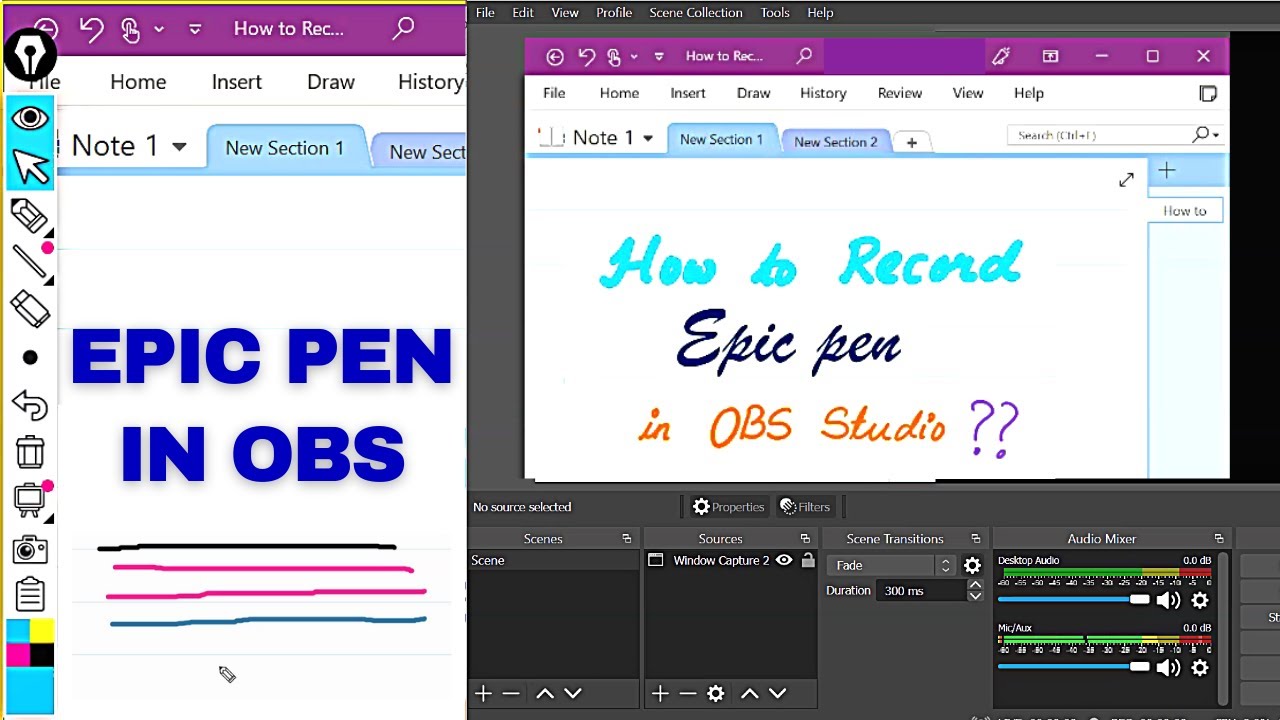Undock Audio Mixer panel with pop-out icon
The image size is (1280, 720).
(x=1218, y=539)
